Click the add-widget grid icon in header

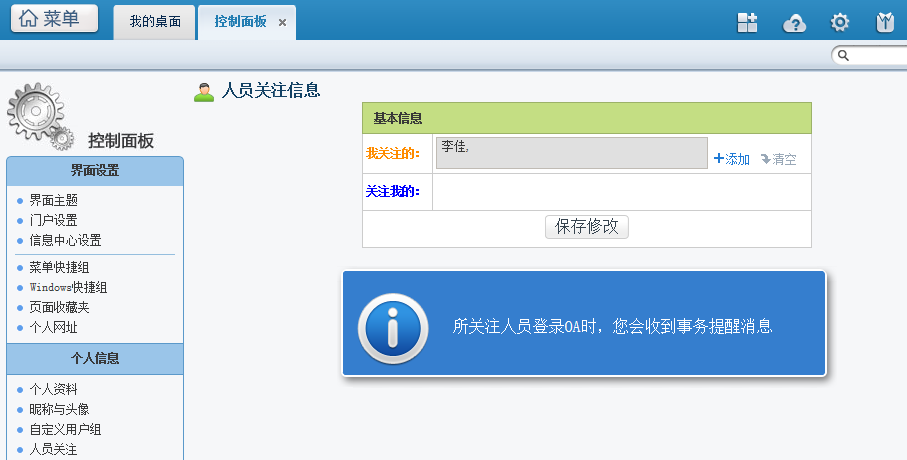[747, 23]
